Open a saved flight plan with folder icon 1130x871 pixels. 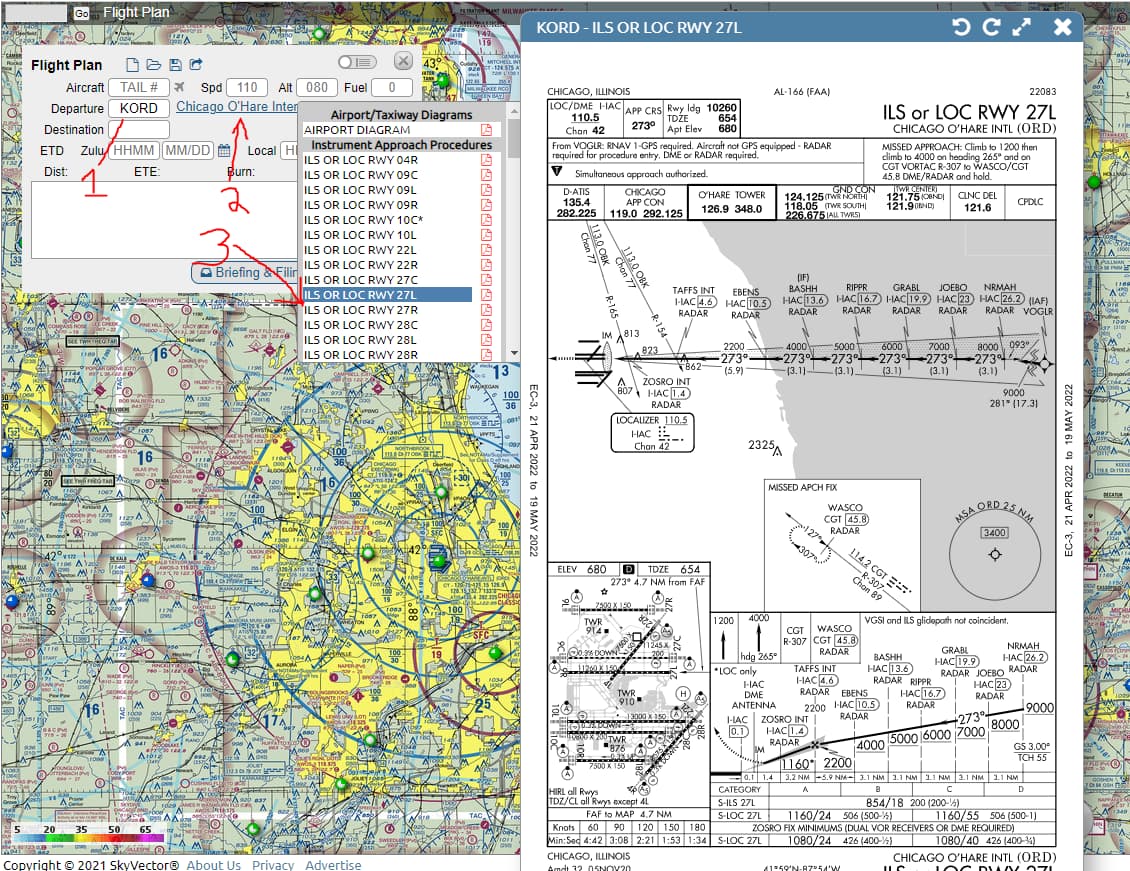click(x=154, y=65)
